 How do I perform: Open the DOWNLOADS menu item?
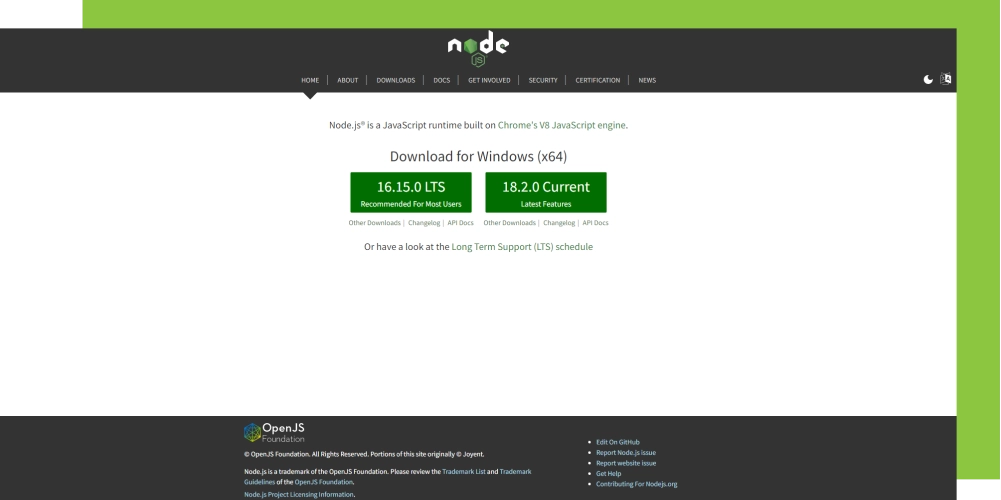(x=395, y=80)
